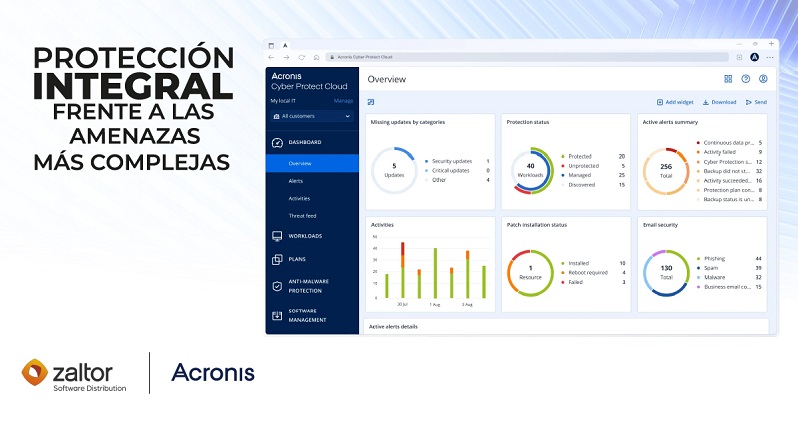This screenshot has height=445, width=798.
Task: Open Software Management sidebar icon
Action: coord(277,315)
